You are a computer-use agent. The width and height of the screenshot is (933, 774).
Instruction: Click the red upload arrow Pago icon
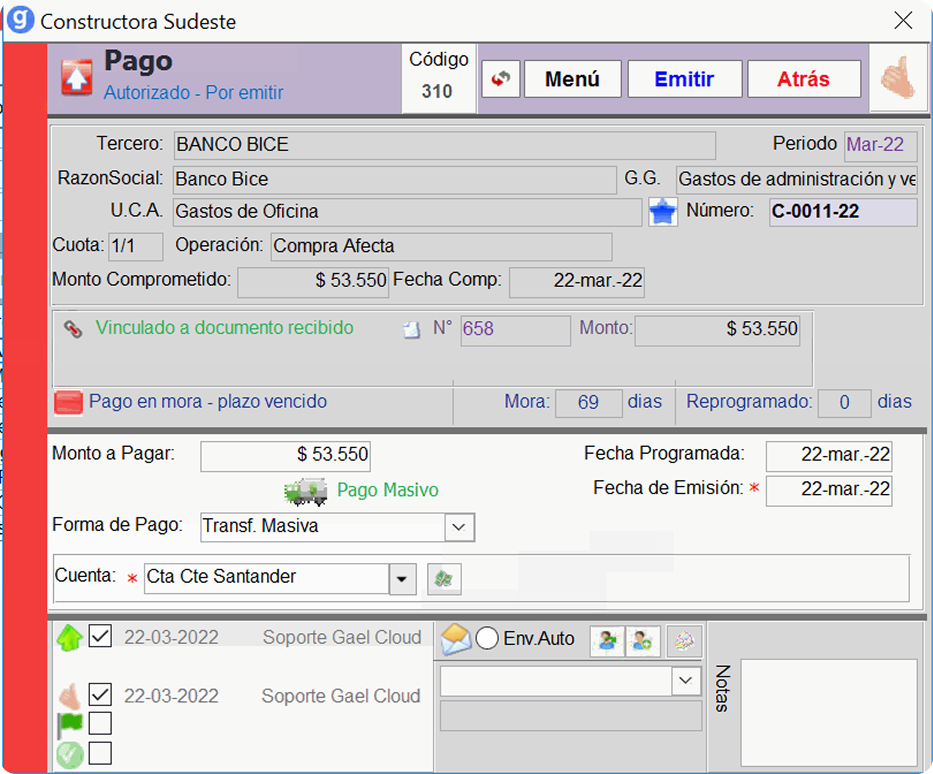pyautogui.click(x=77, y=77)
